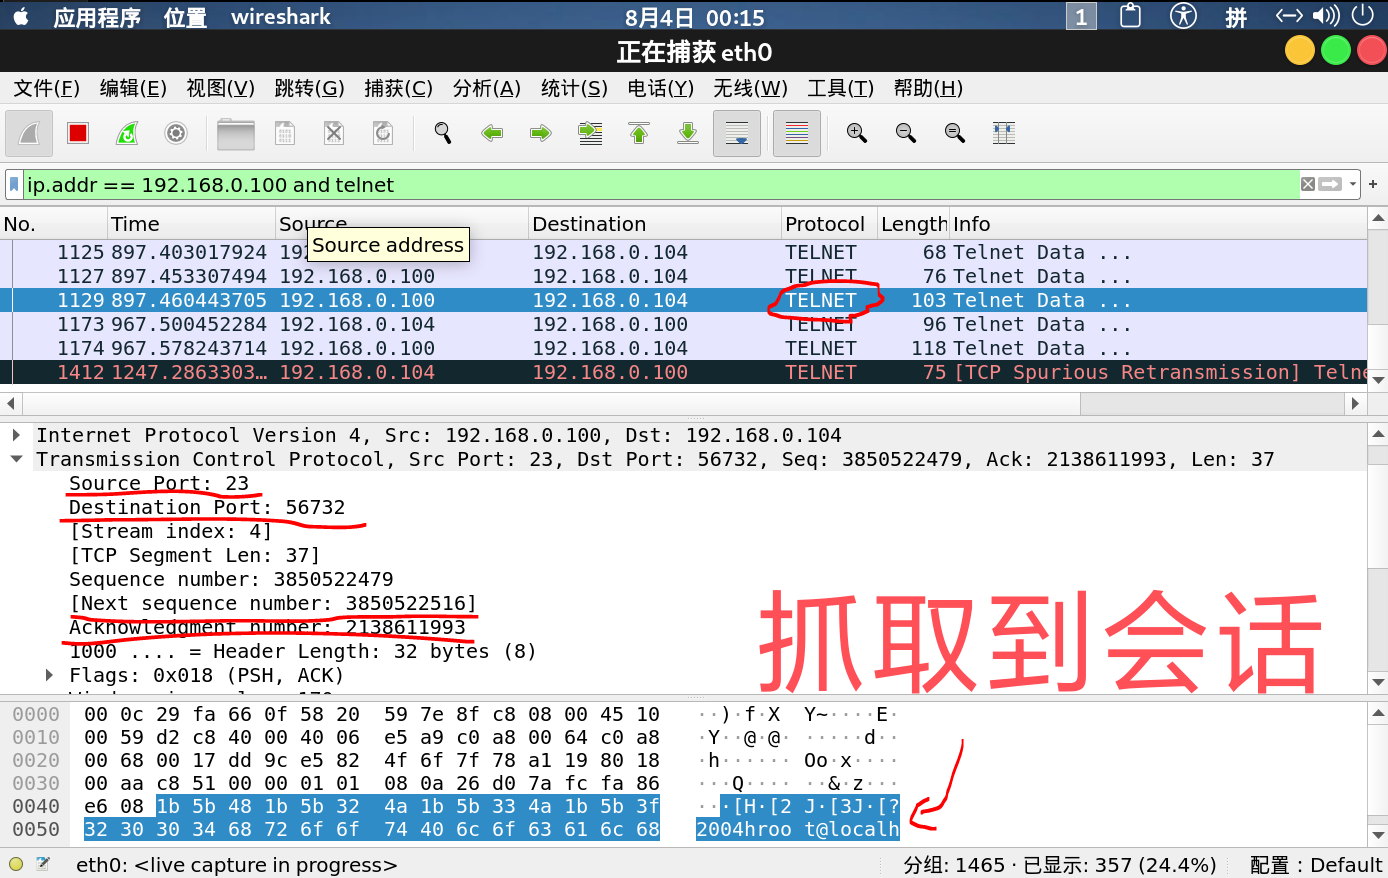Toggle the display filter bookmark button
This screenshot has width=1388, height=878.
(14, 185)
